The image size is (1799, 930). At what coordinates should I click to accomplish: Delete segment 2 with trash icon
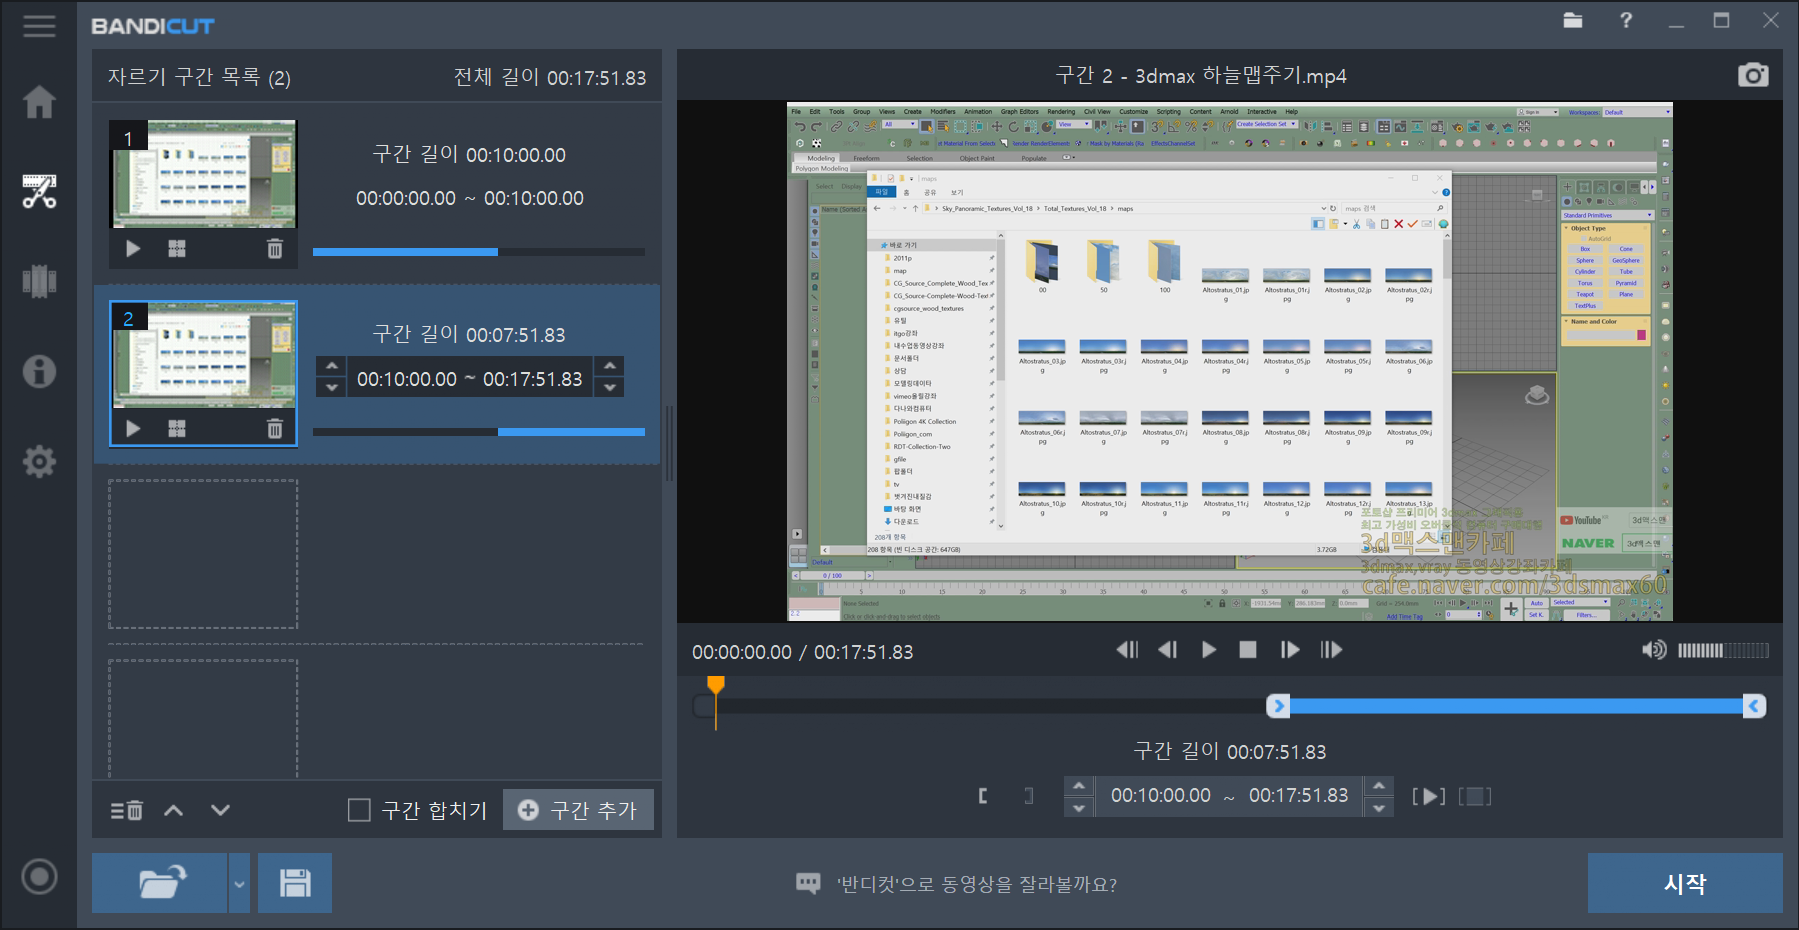(x=275, y=429)
